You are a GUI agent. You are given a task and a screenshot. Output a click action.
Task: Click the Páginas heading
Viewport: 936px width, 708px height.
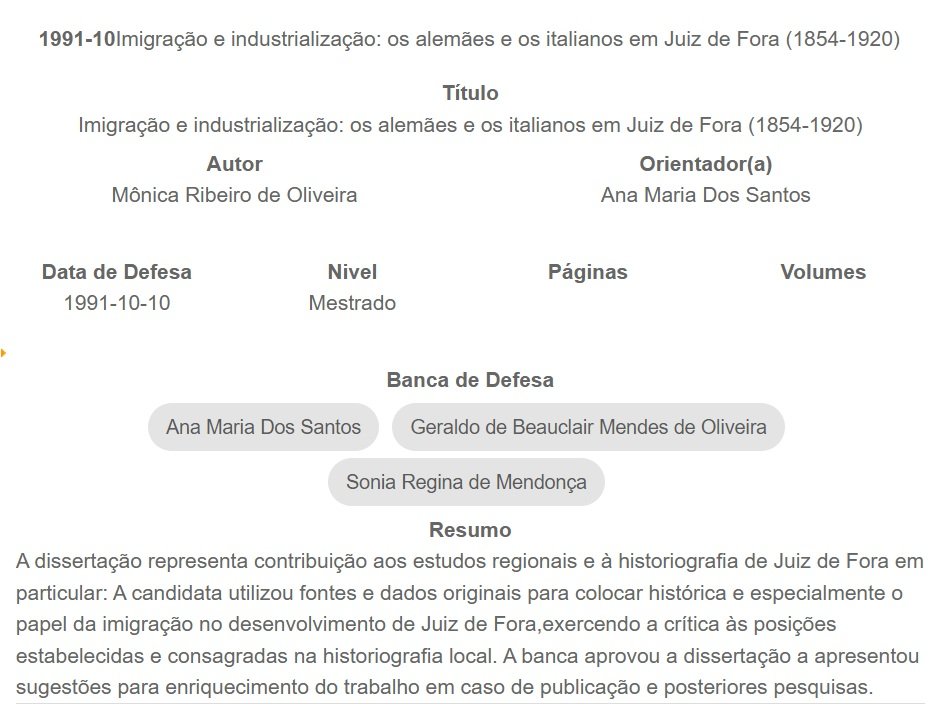(x=588, y=272)
